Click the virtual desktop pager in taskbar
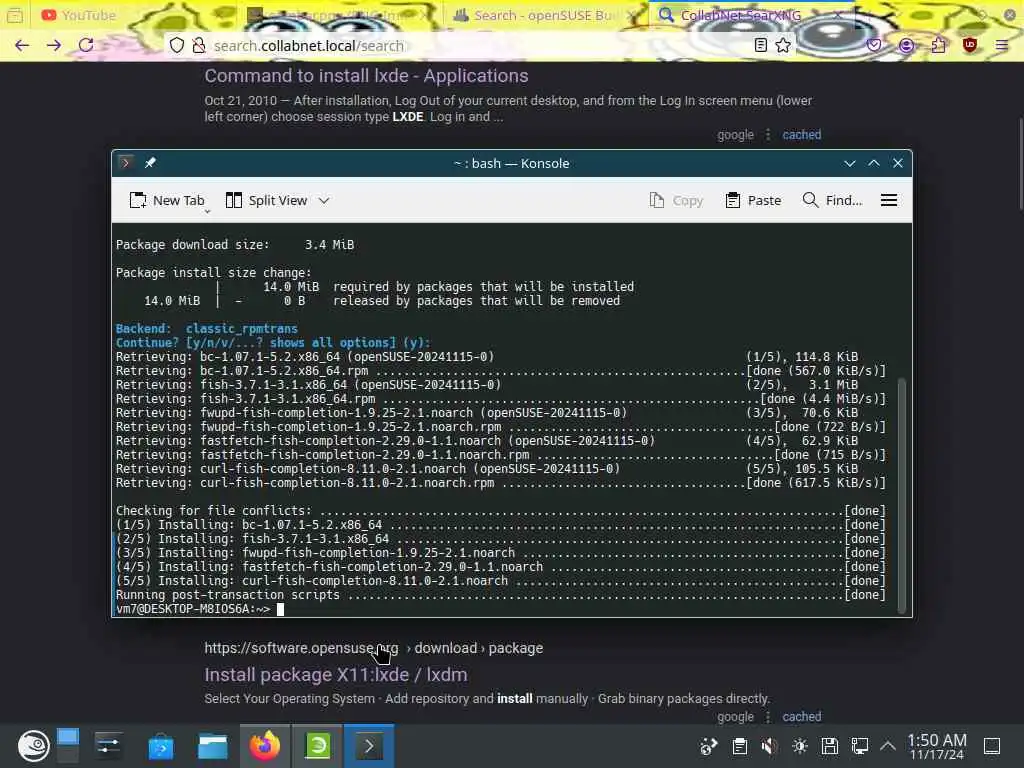This screenshot has width=1024, height=768. pos(67,746)
